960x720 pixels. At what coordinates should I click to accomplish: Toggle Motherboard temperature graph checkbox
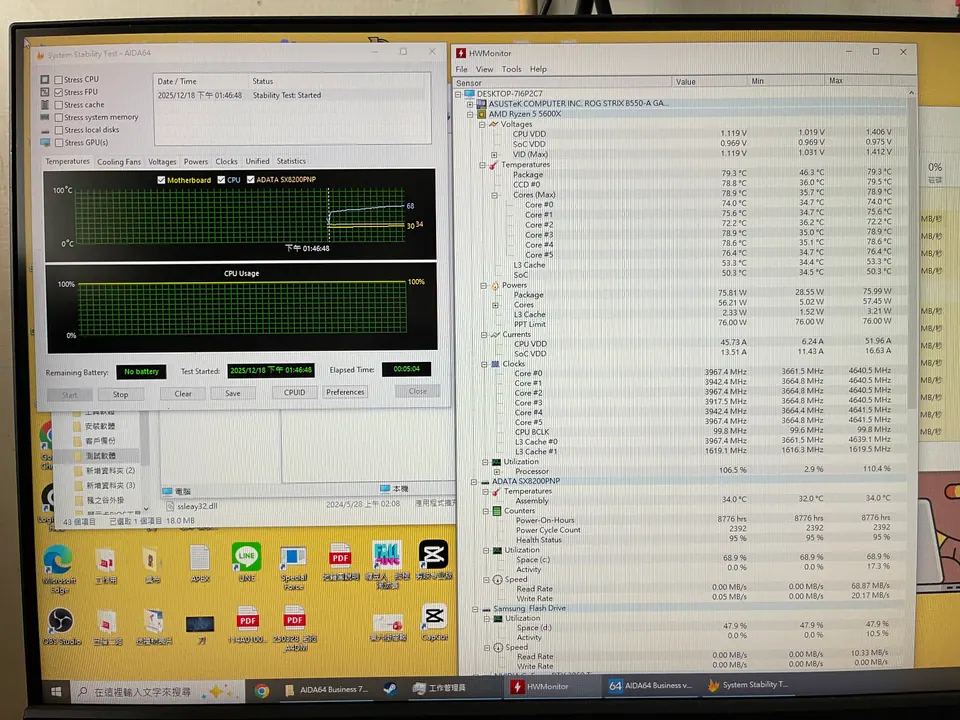click(x=161, y=180)
